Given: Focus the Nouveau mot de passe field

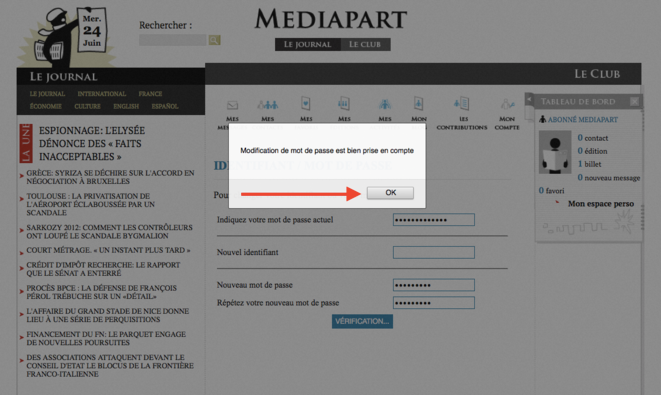Looking at the screenshot, I should (434, 285).
